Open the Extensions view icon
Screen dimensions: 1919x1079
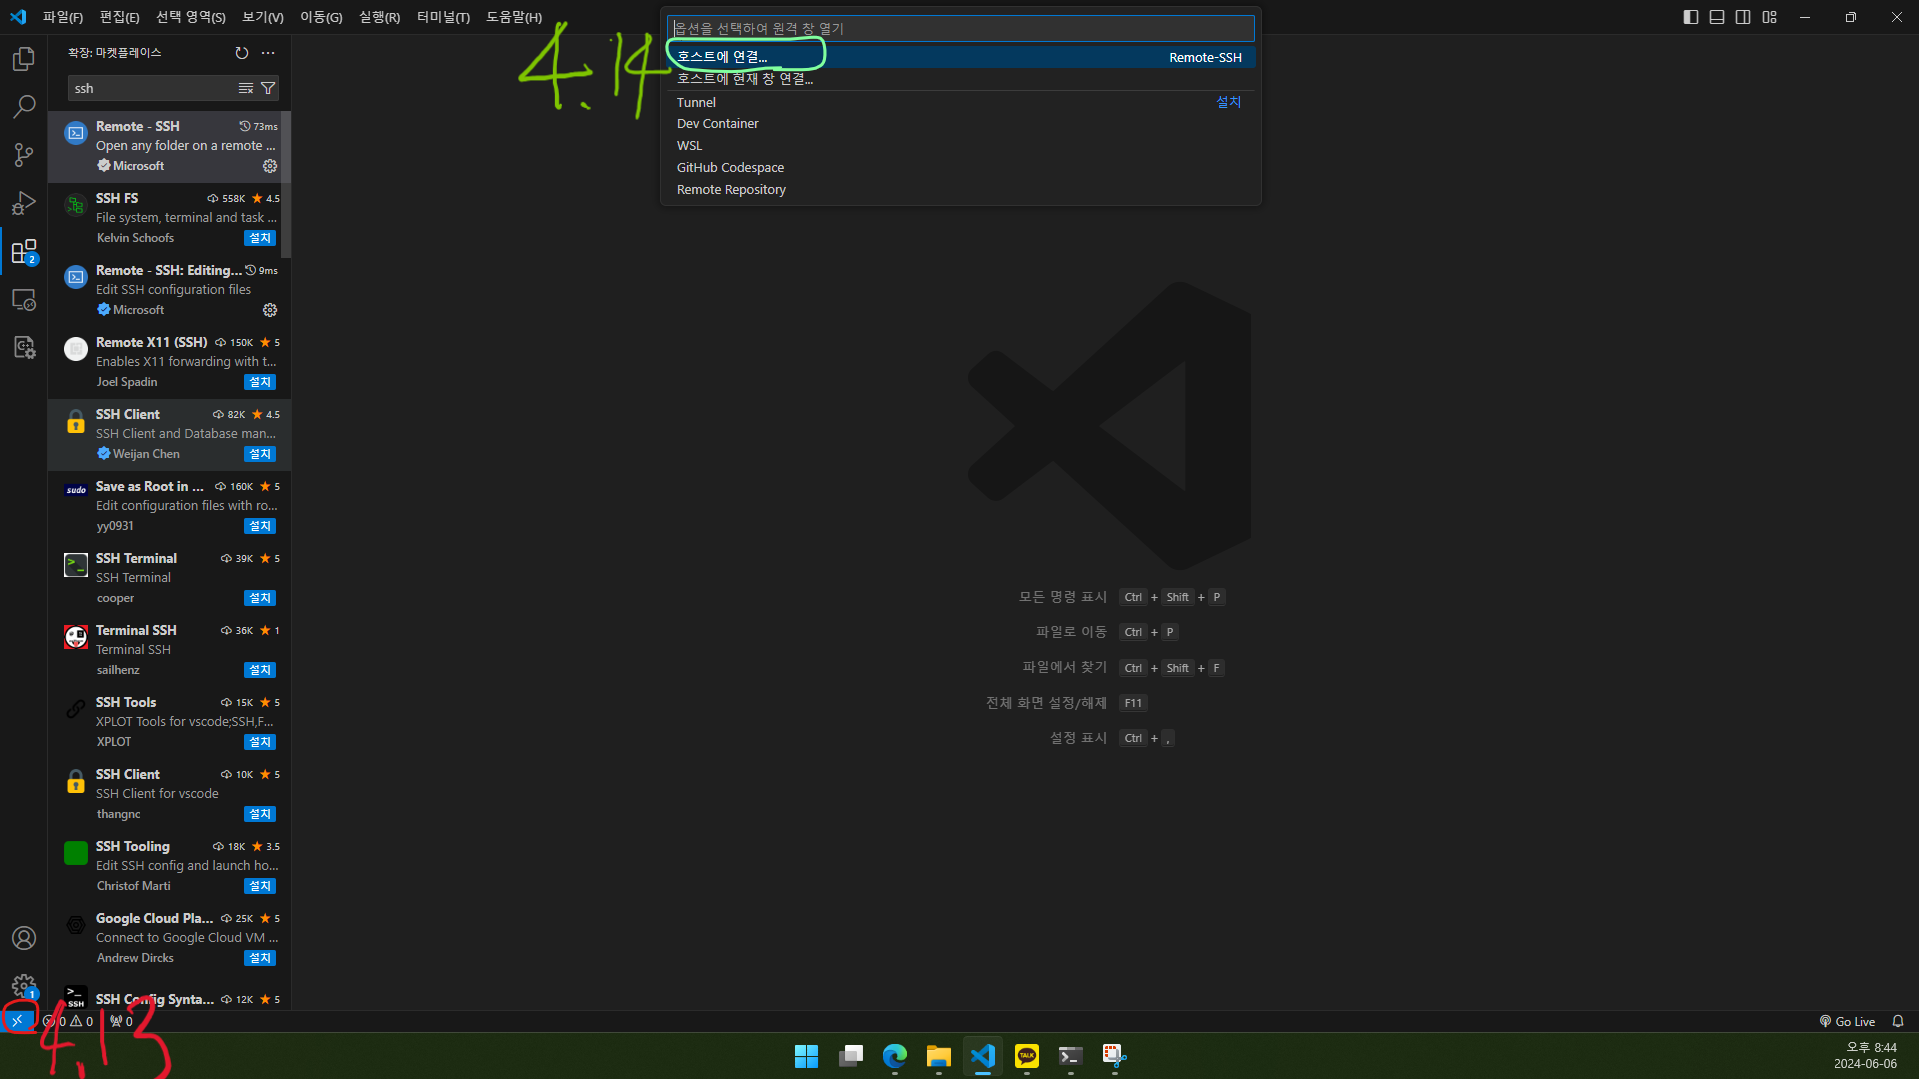(24, 251)
